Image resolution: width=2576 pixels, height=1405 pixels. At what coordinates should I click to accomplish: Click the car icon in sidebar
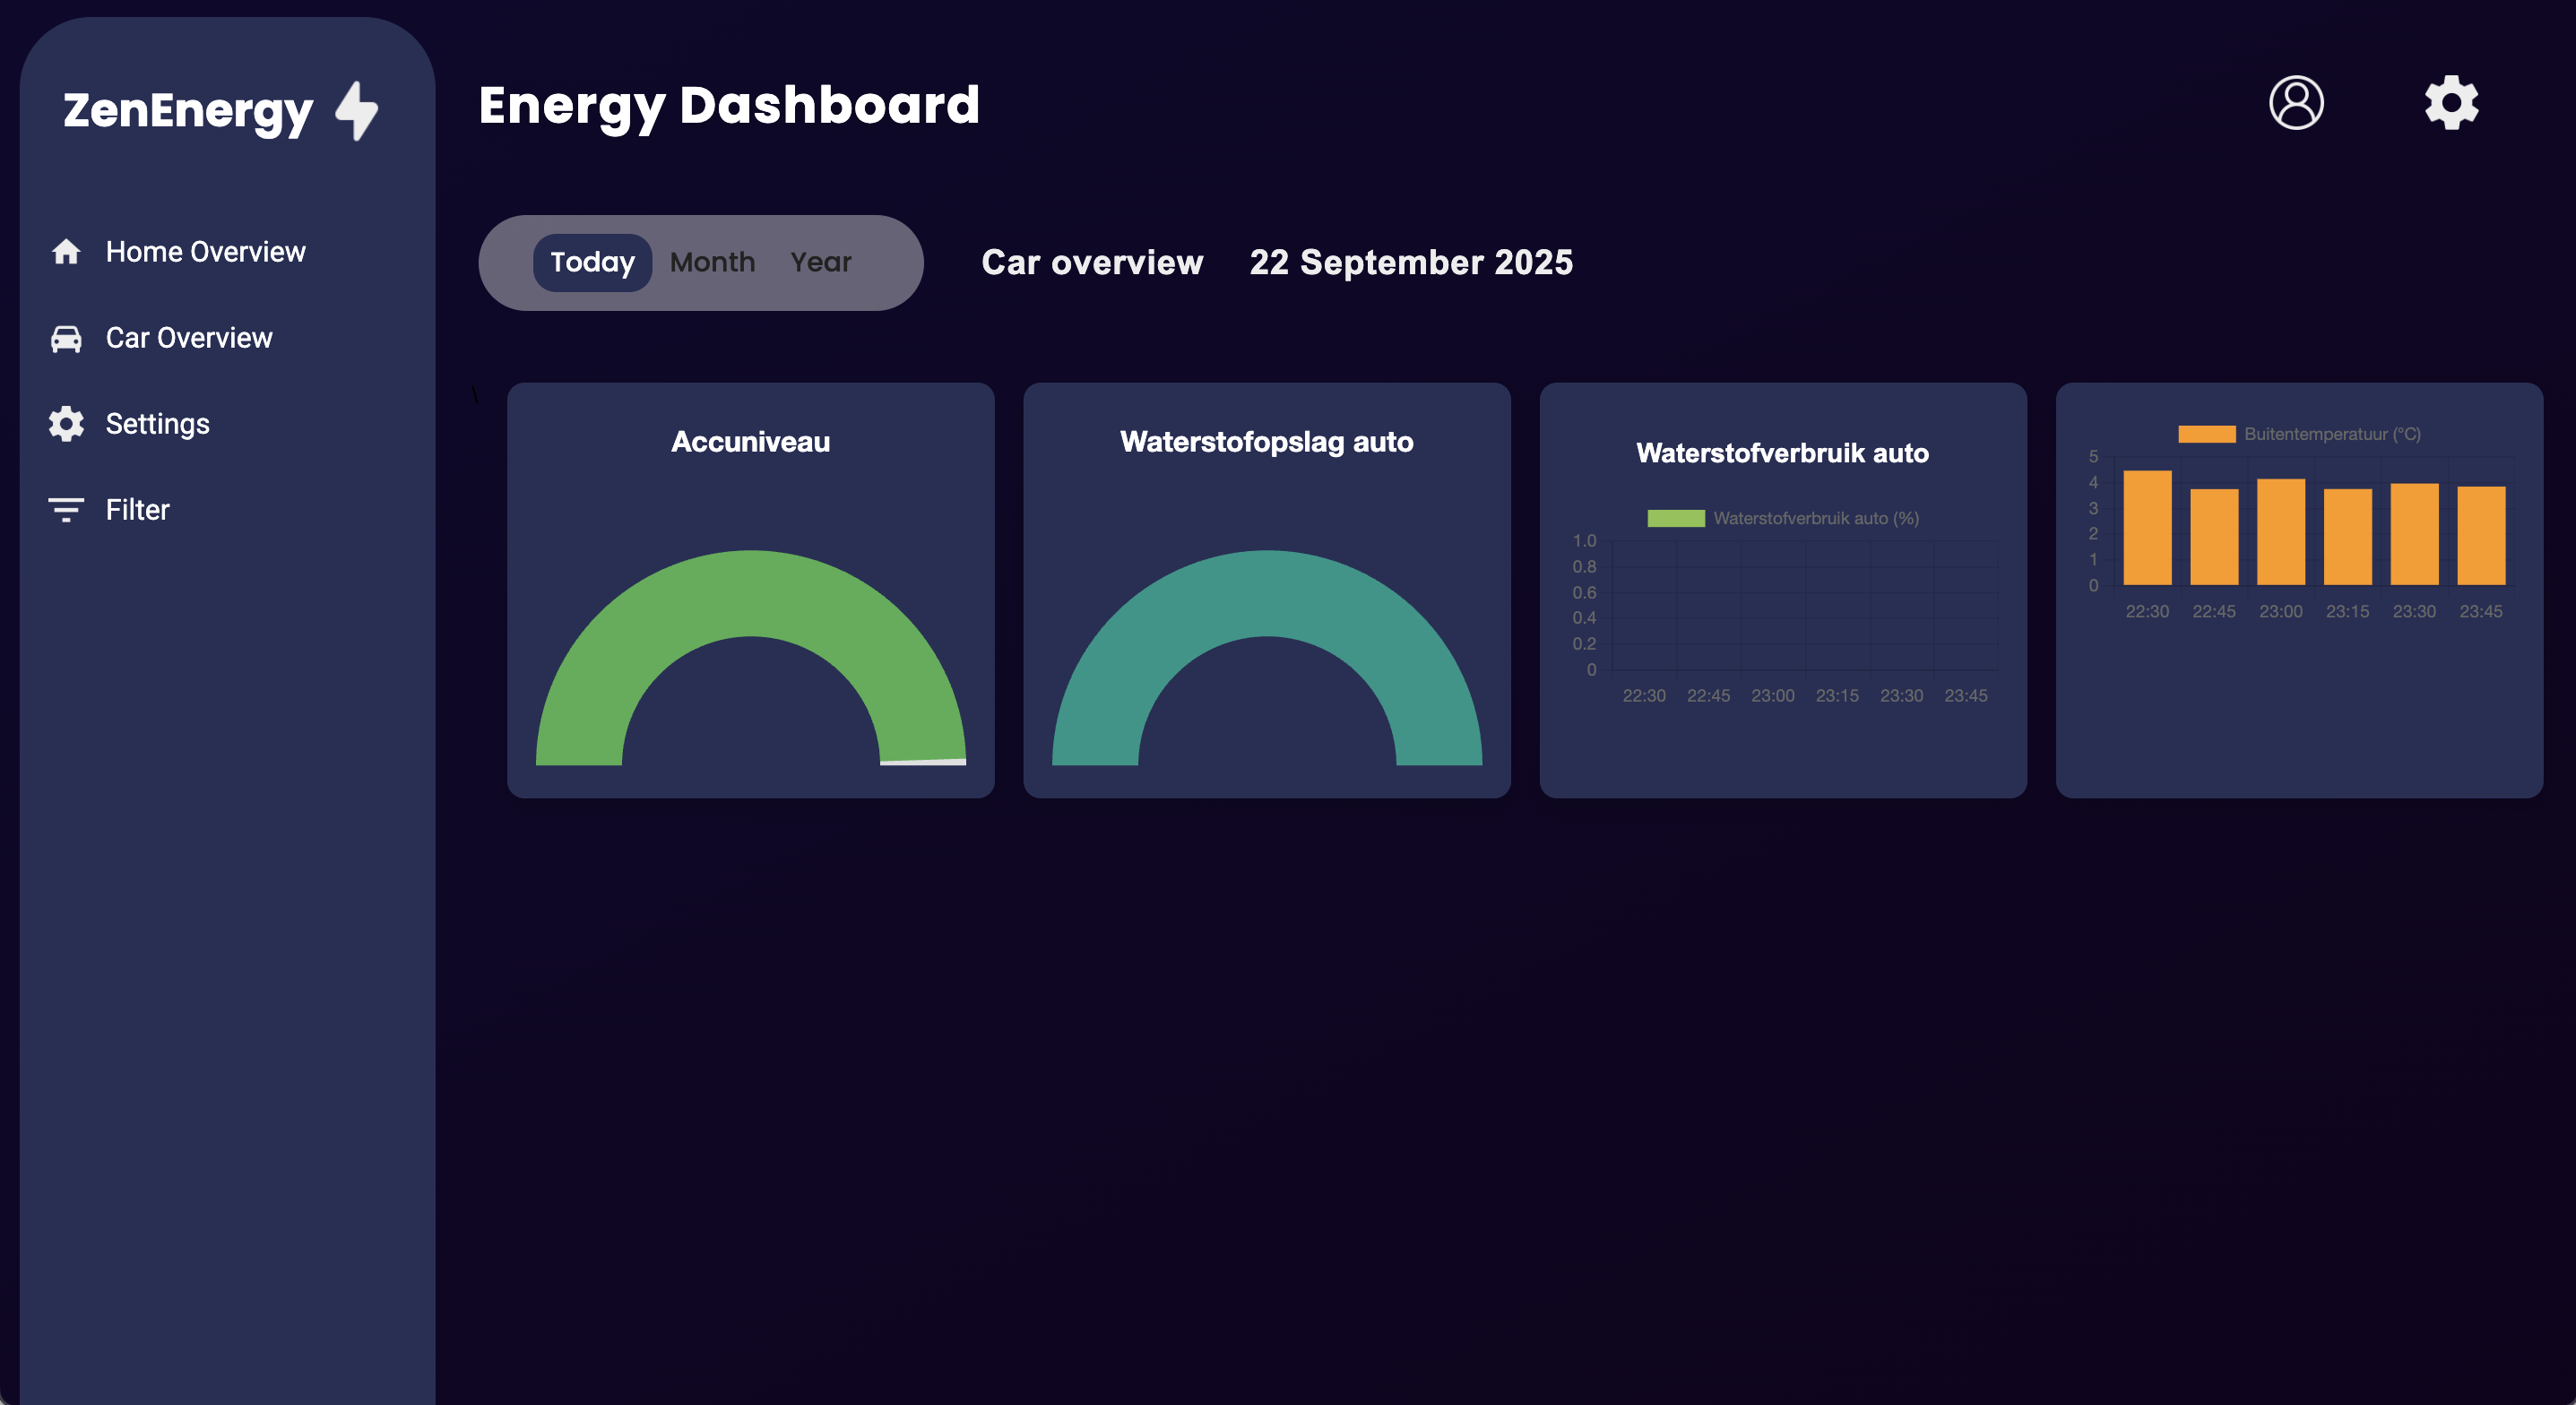[66, 338]
